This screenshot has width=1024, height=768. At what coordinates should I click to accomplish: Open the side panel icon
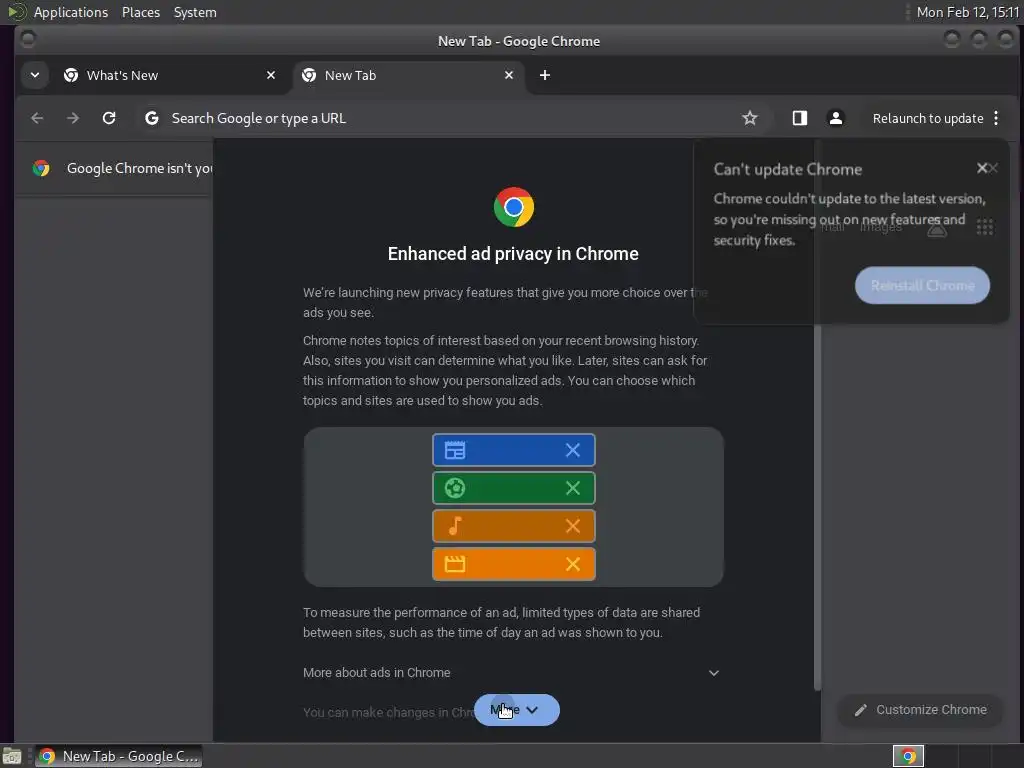point(800,118)
